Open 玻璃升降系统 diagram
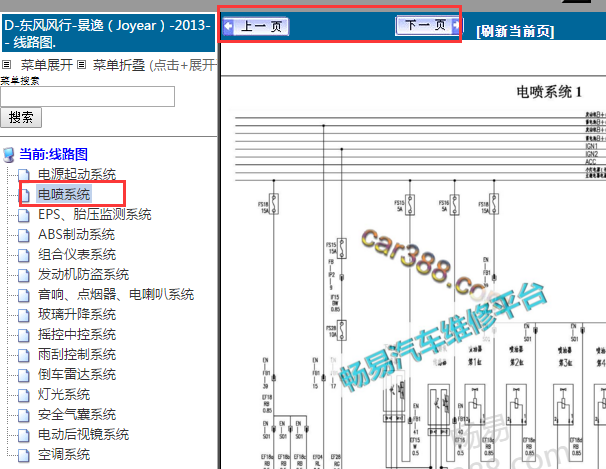The width and height of the screenshot is (606, 469). [x=77, y=314]
